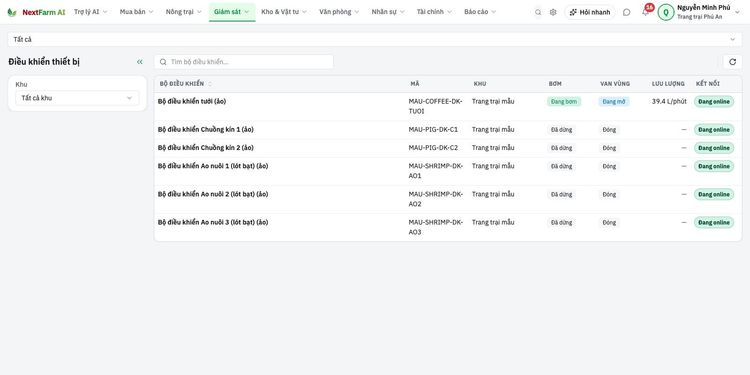750x375 pixels.
Task: Open the settings gear icon
Action: 553,12
